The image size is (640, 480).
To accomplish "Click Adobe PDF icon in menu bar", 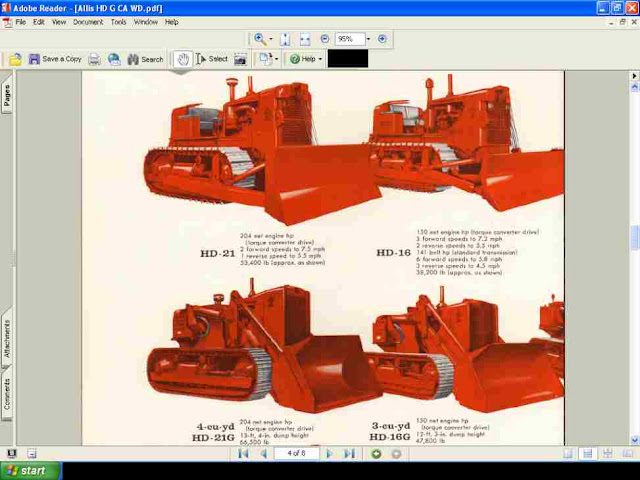I will [x=7, y=22].
